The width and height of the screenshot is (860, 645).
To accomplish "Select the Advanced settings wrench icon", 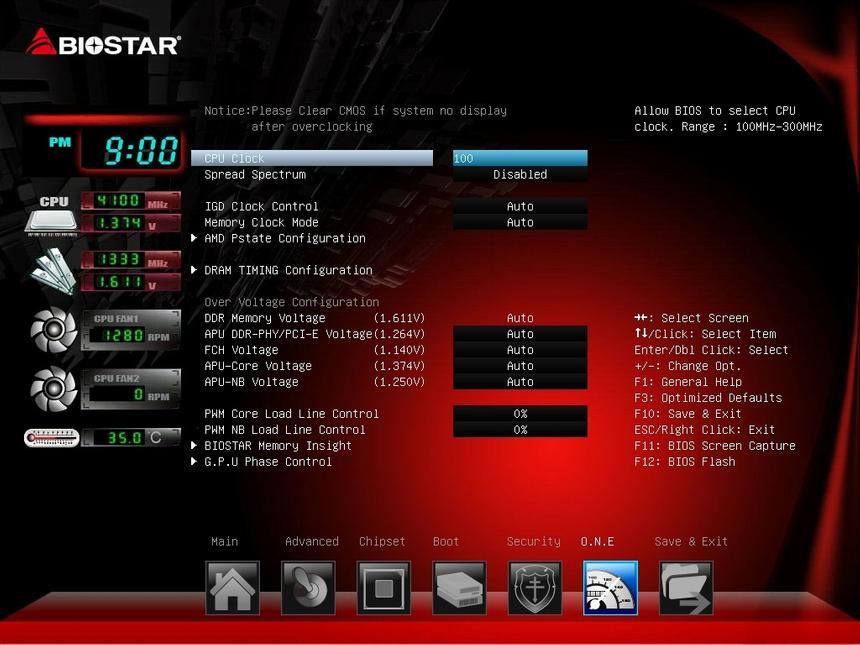I will point(308,588).
